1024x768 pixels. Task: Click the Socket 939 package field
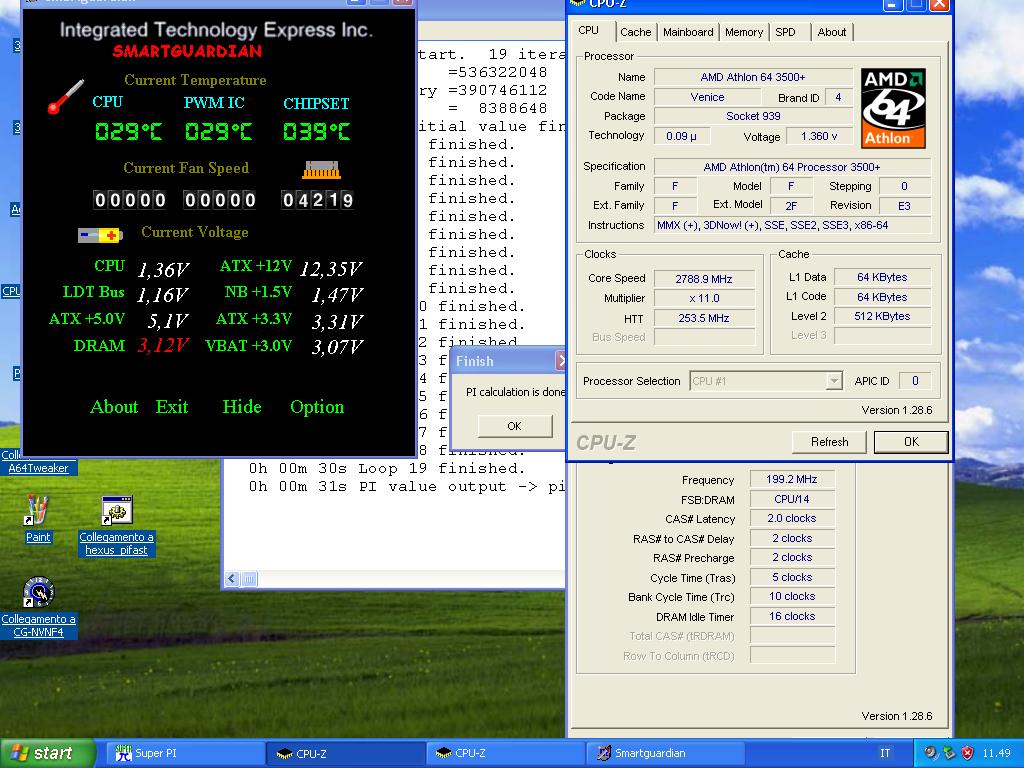pyautogui.click(x=753, y=116)
